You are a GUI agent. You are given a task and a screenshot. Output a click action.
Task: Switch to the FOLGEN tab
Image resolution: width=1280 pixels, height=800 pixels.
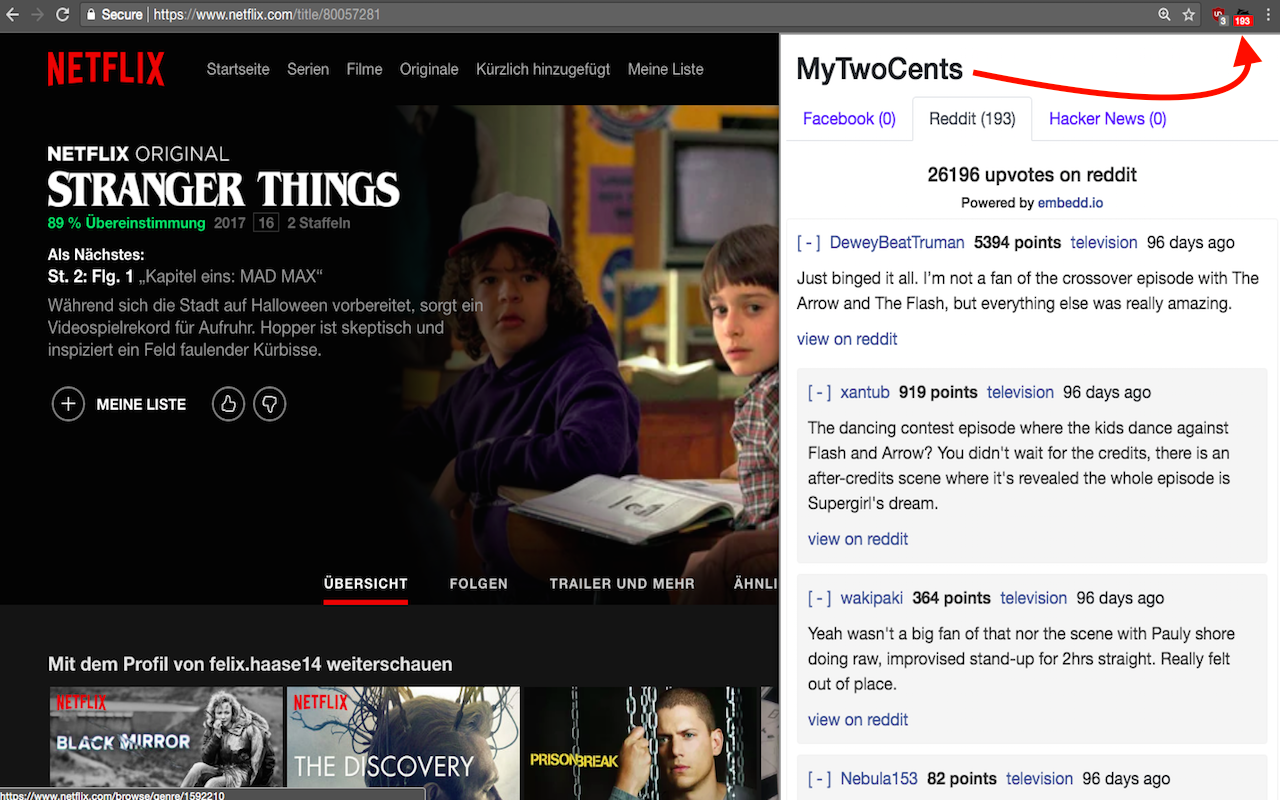(x=479, y=583)
